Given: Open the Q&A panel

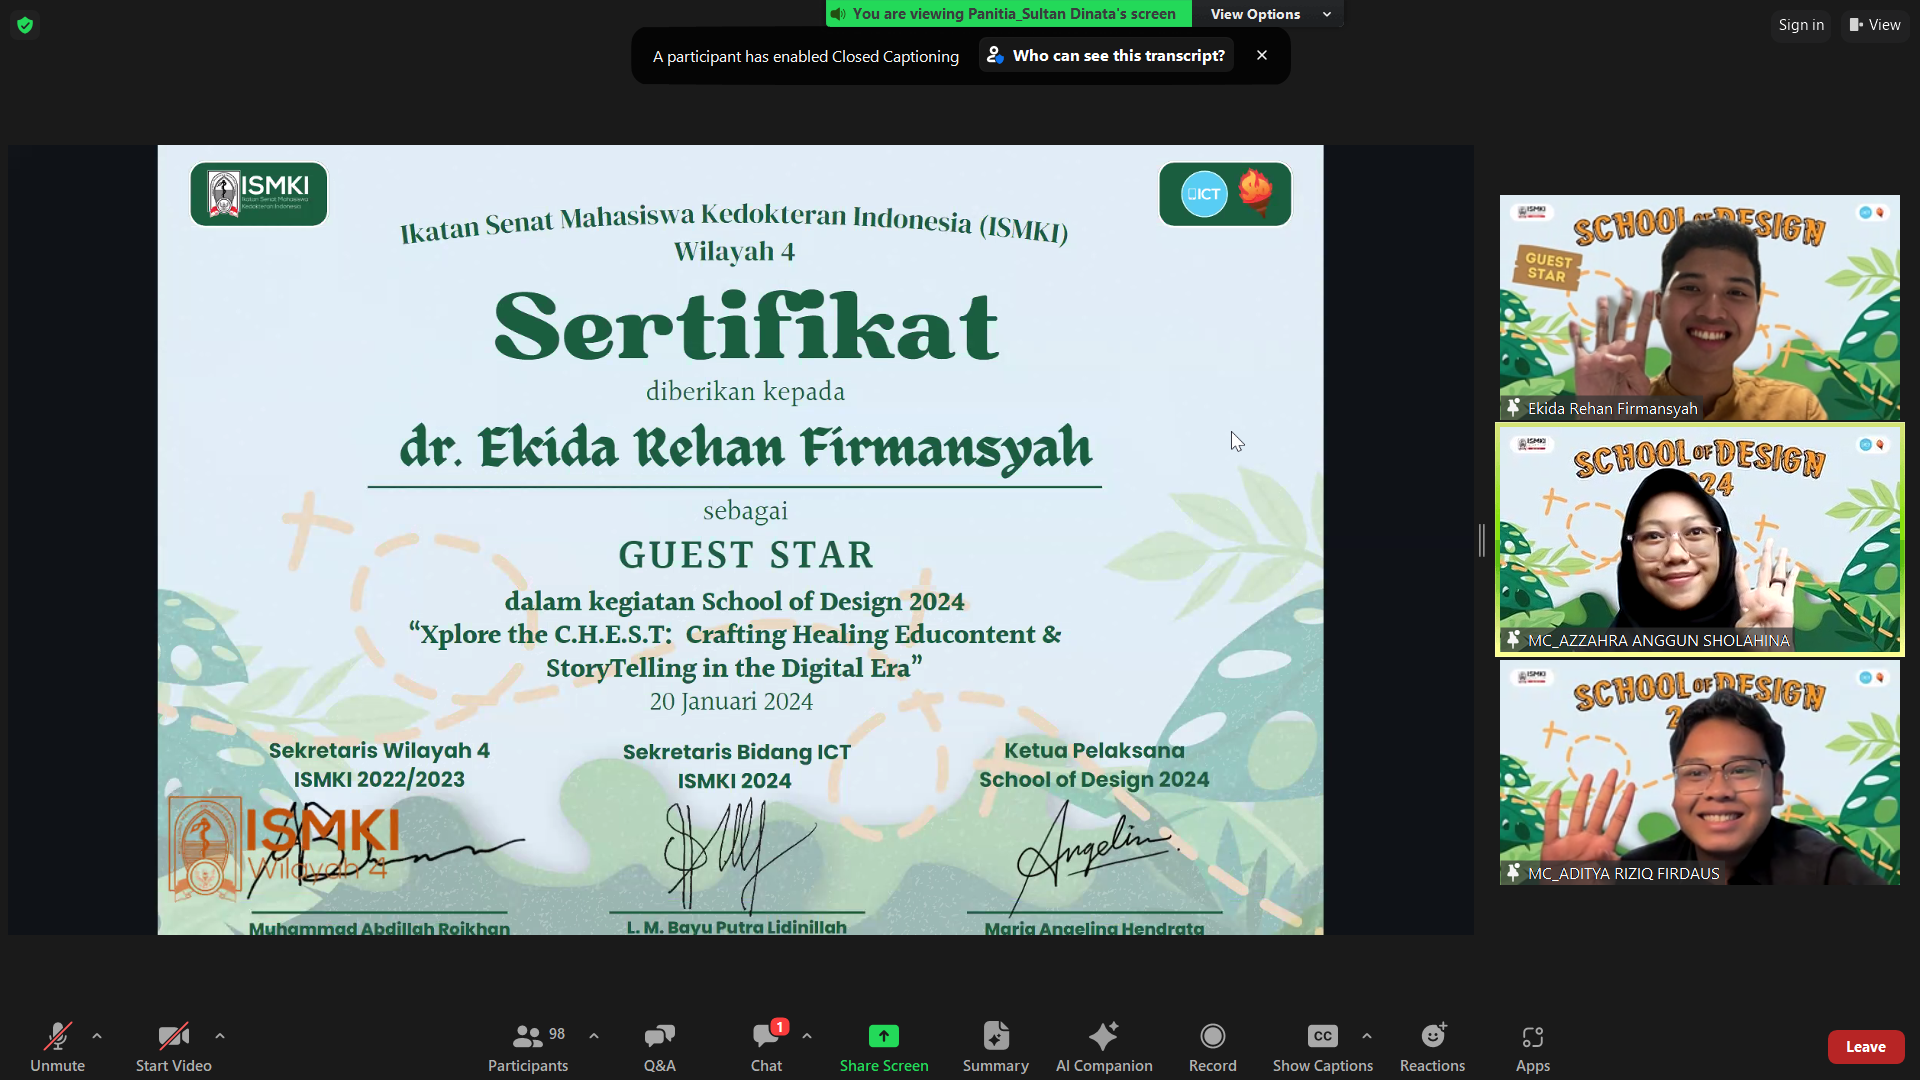Looking at the screenshot, I should click(659, 1046).
